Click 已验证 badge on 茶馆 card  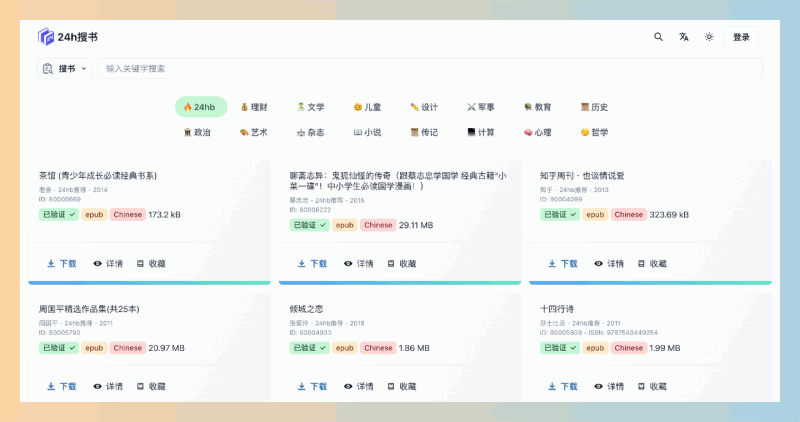point(59,215)
